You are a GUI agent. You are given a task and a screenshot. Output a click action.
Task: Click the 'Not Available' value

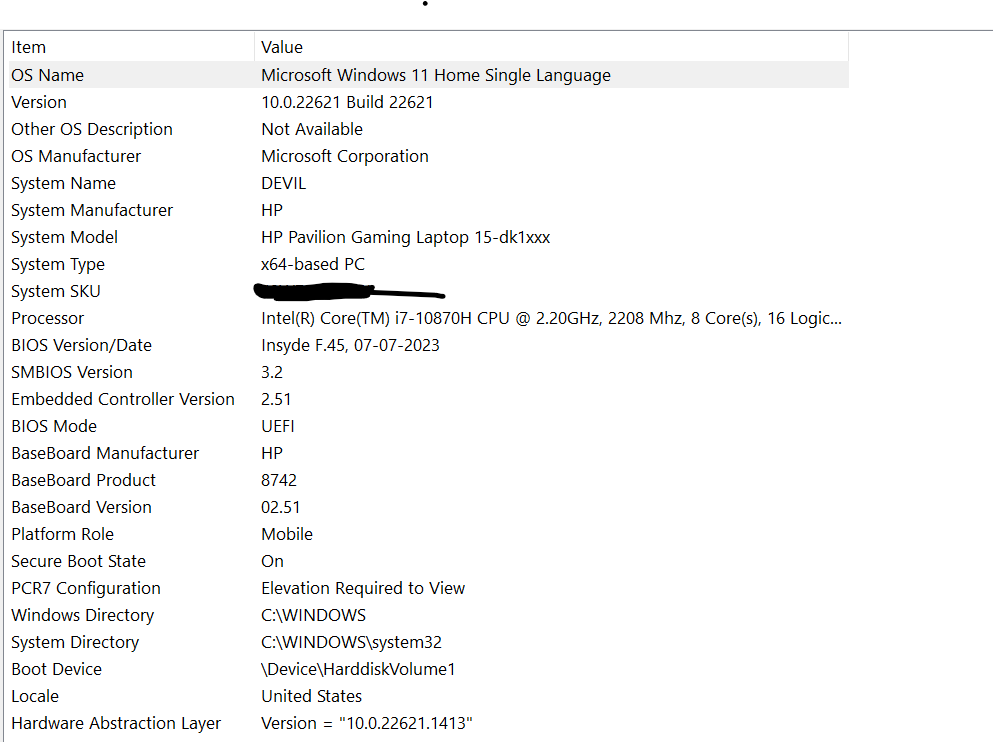(x=312, y=129)
